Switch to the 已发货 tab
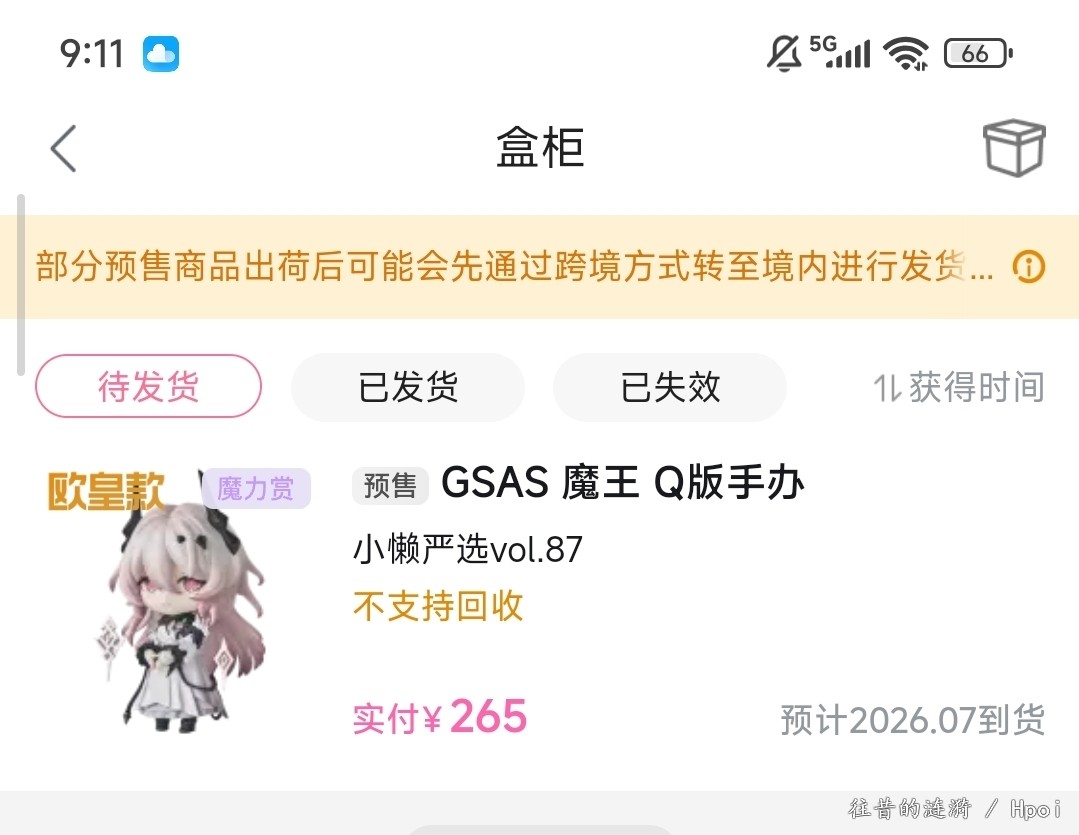Viewport: 1079px width, 835px height. (408, 387)
